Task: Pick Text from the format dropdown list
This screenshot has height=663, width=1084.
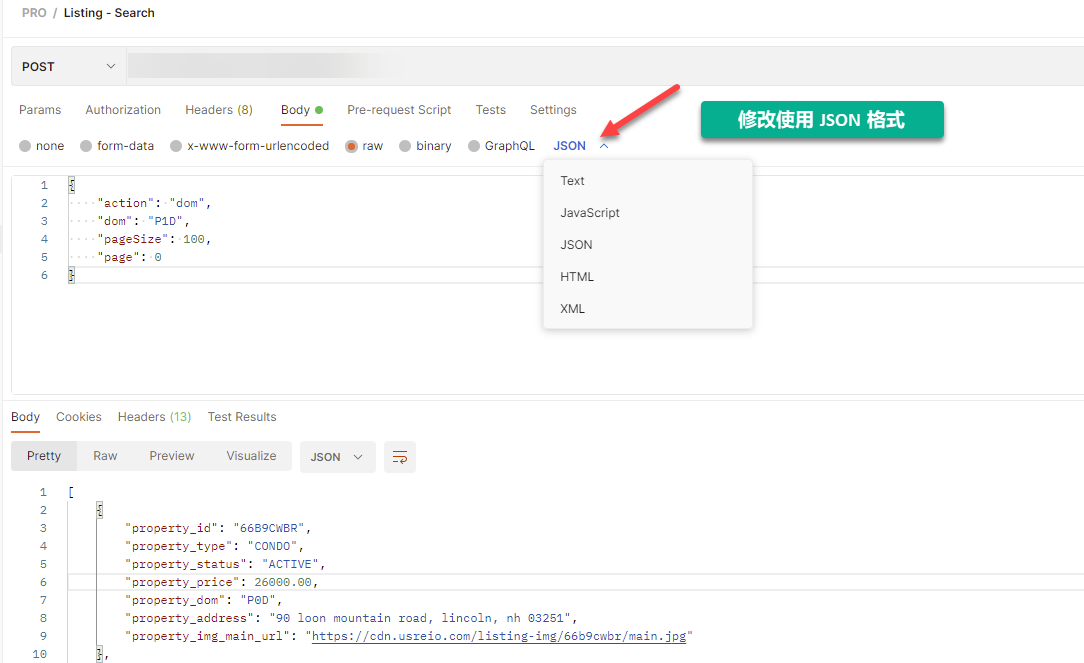Action: coord(572,181)
